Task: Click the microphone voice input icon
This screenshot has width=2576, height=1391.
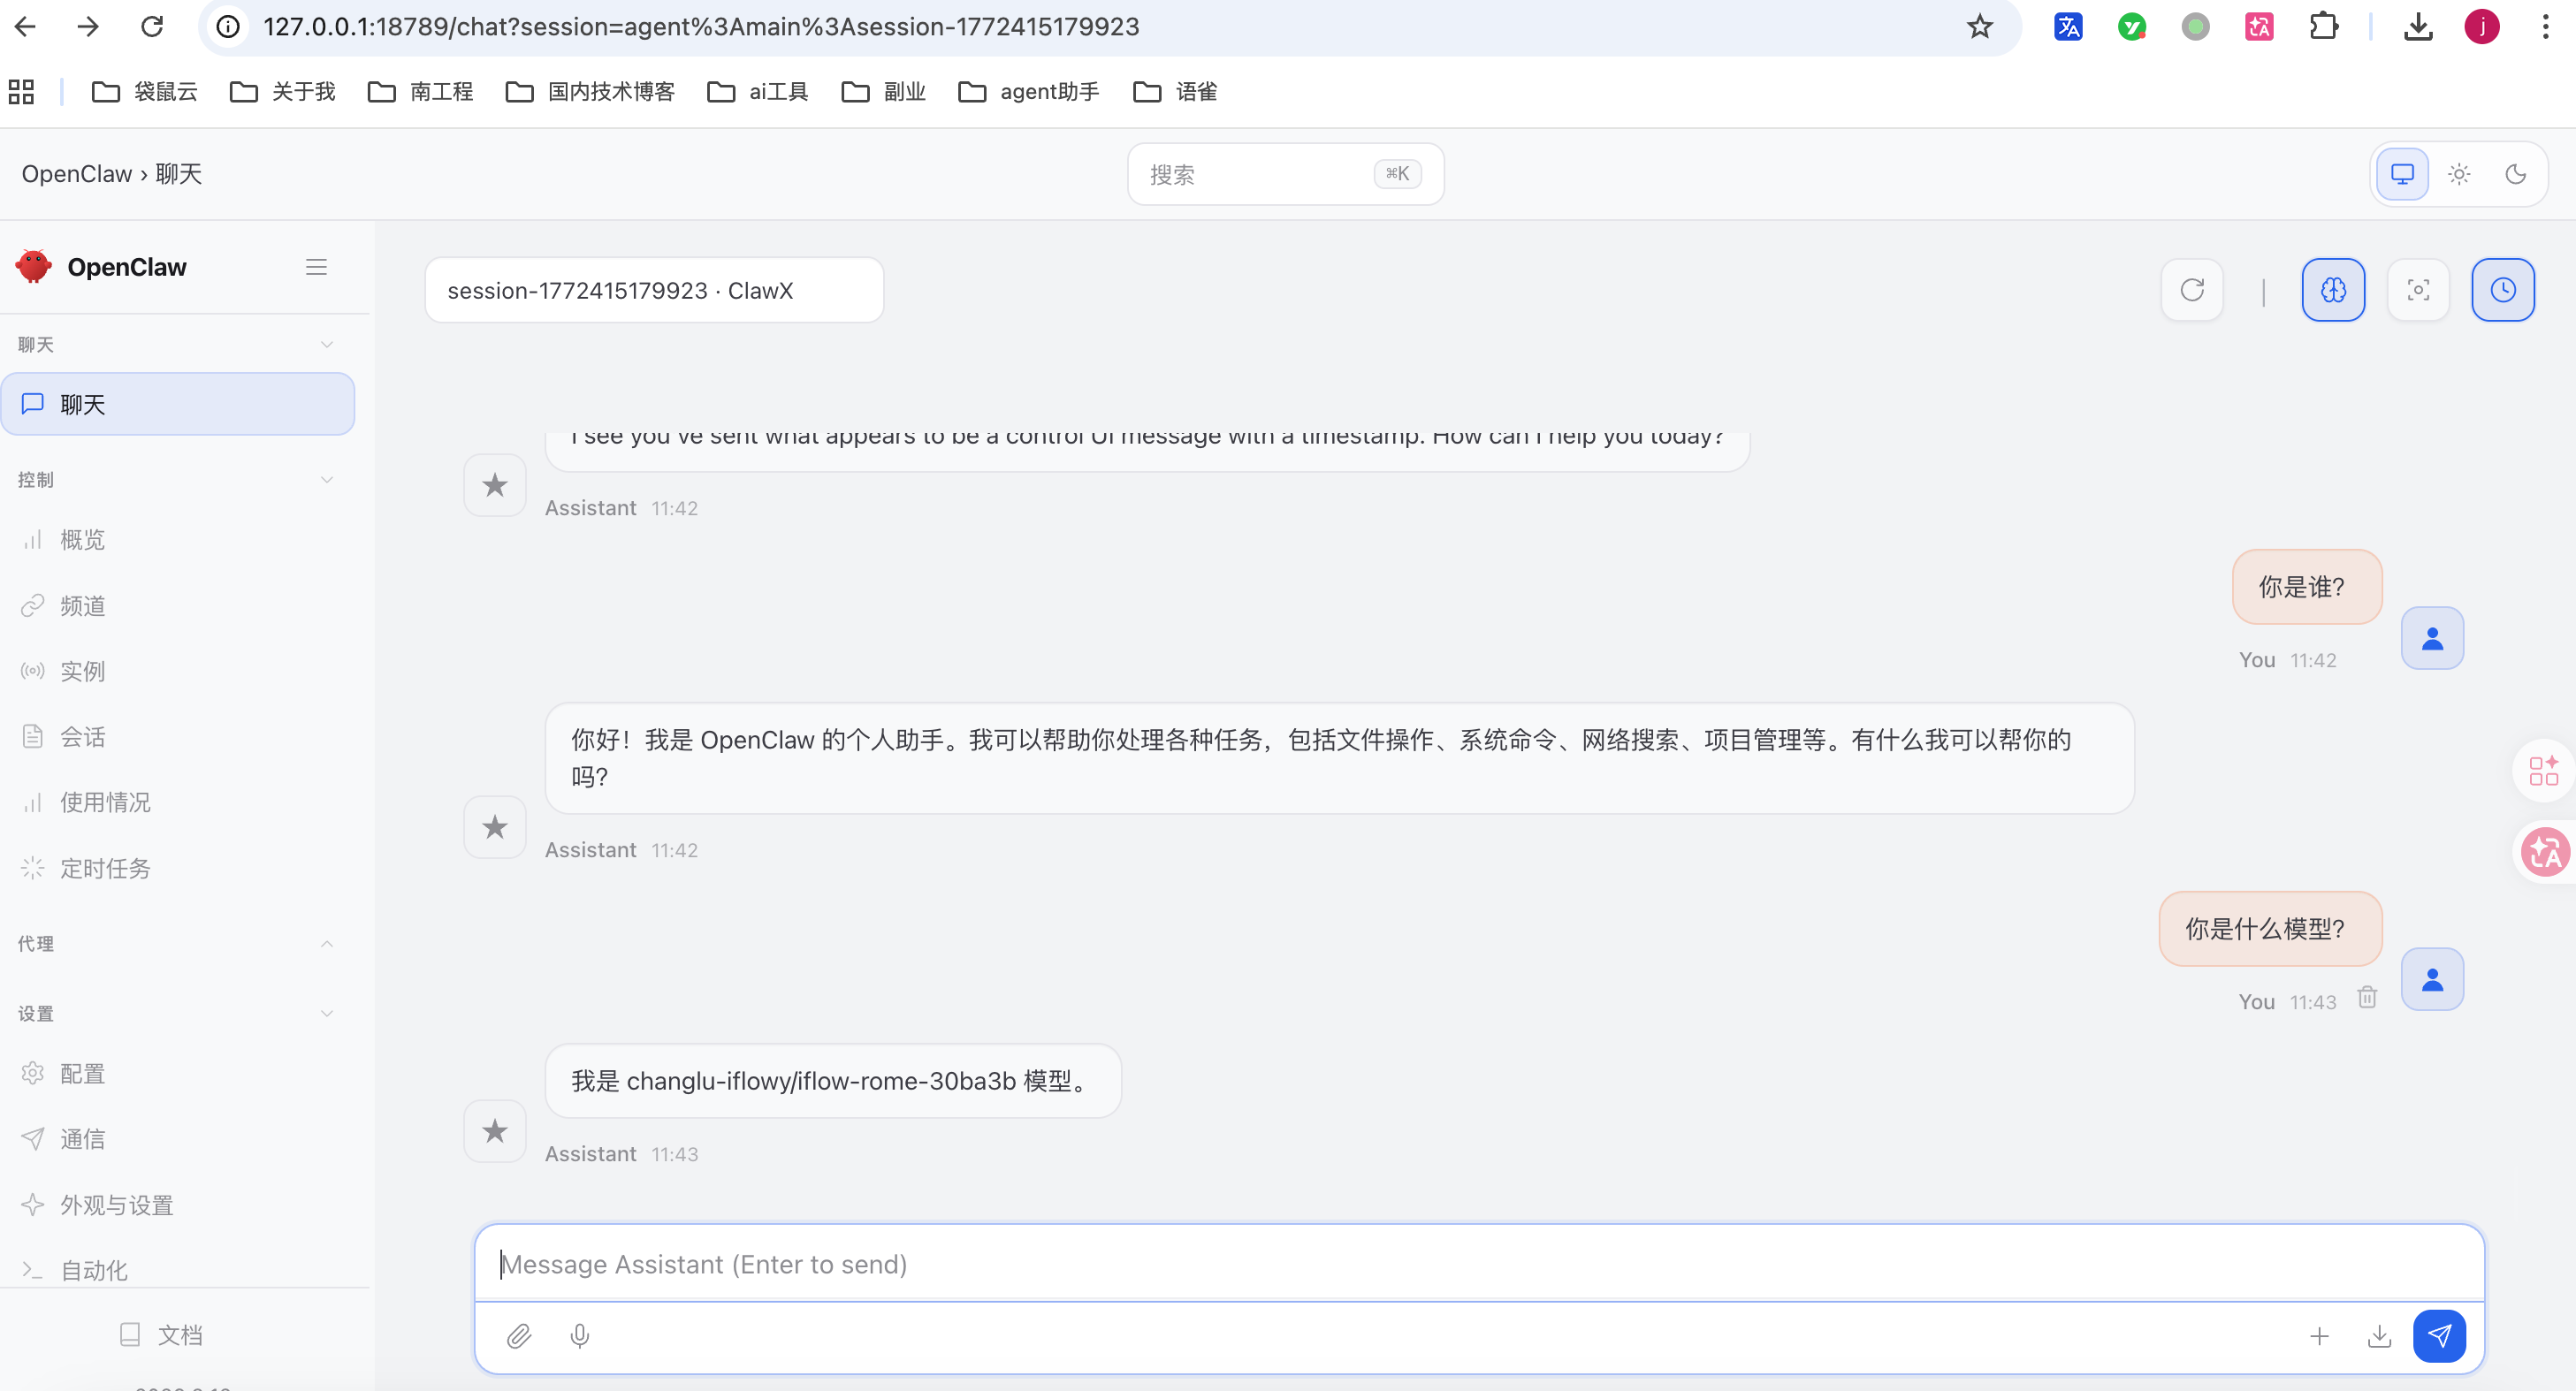Action: coord(579,1336)
